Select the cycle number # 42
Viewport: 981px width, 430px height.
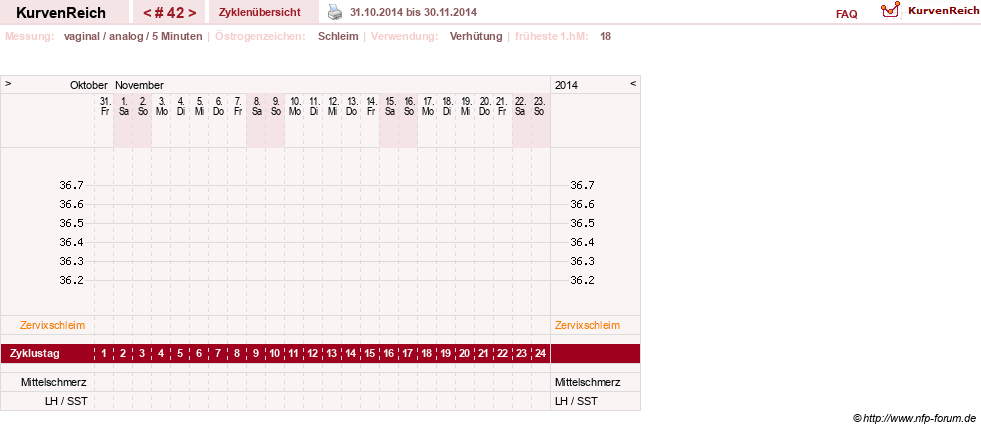coord(169,13)
